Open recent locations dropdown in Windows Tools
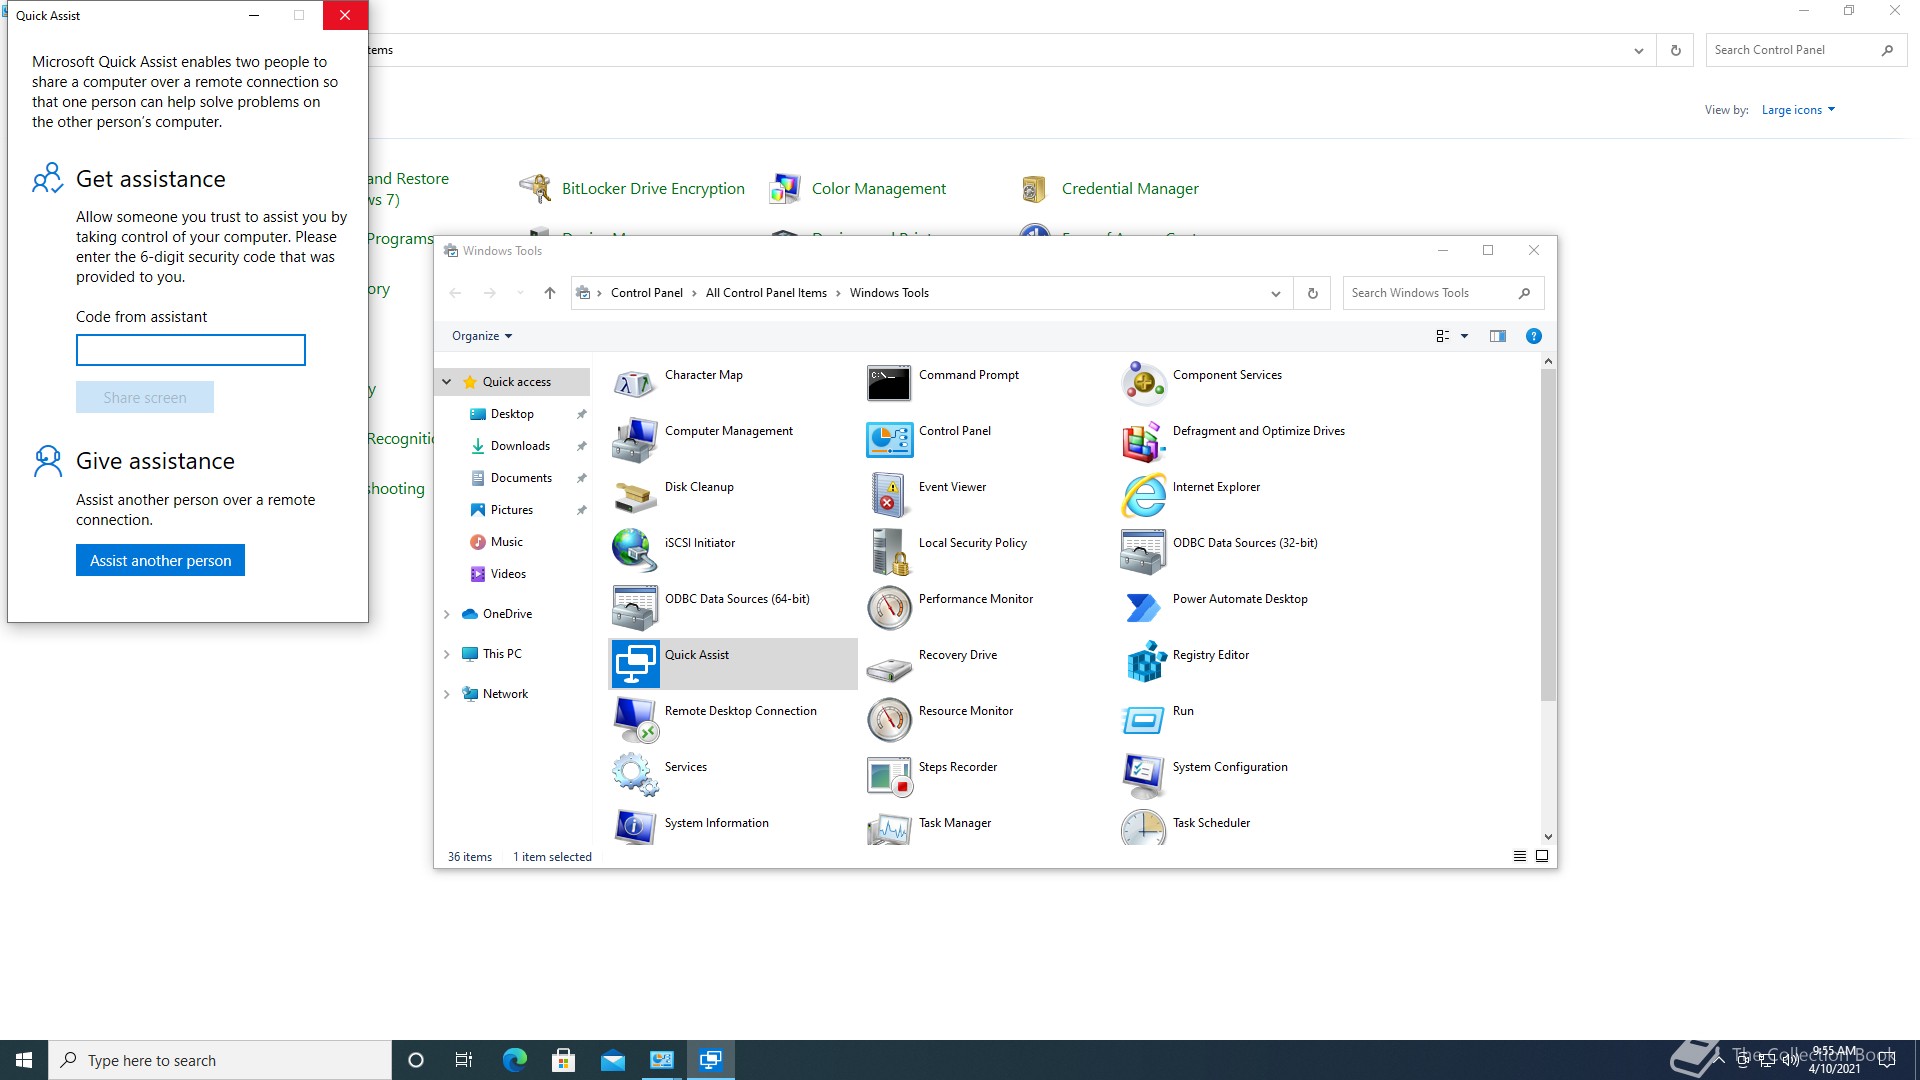This screenshot has width=1920, height=1080. point(519,293)
